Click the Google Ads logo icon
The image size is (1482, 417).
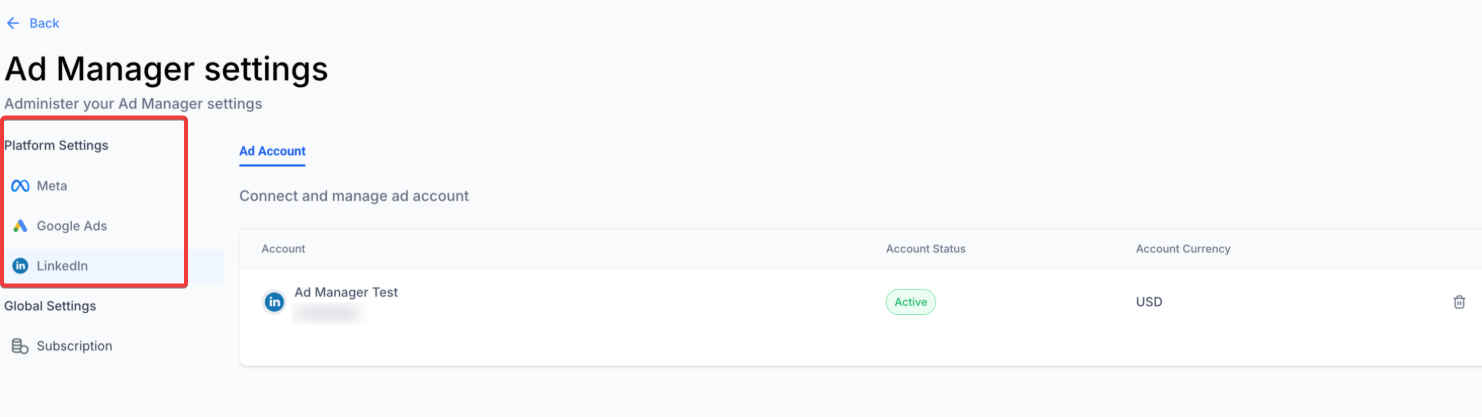click(x=20, y=226)
